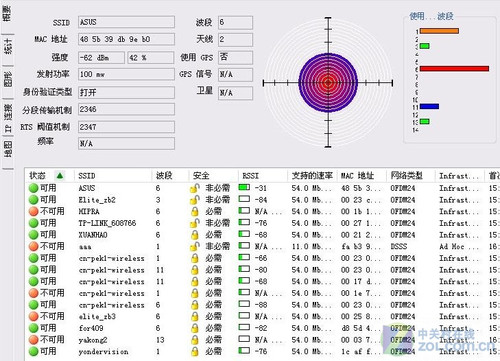Click the red status icon for elite_zb3
Image resolution: width=500 pixels, height=361 pixels.
(x=33, y=316)
